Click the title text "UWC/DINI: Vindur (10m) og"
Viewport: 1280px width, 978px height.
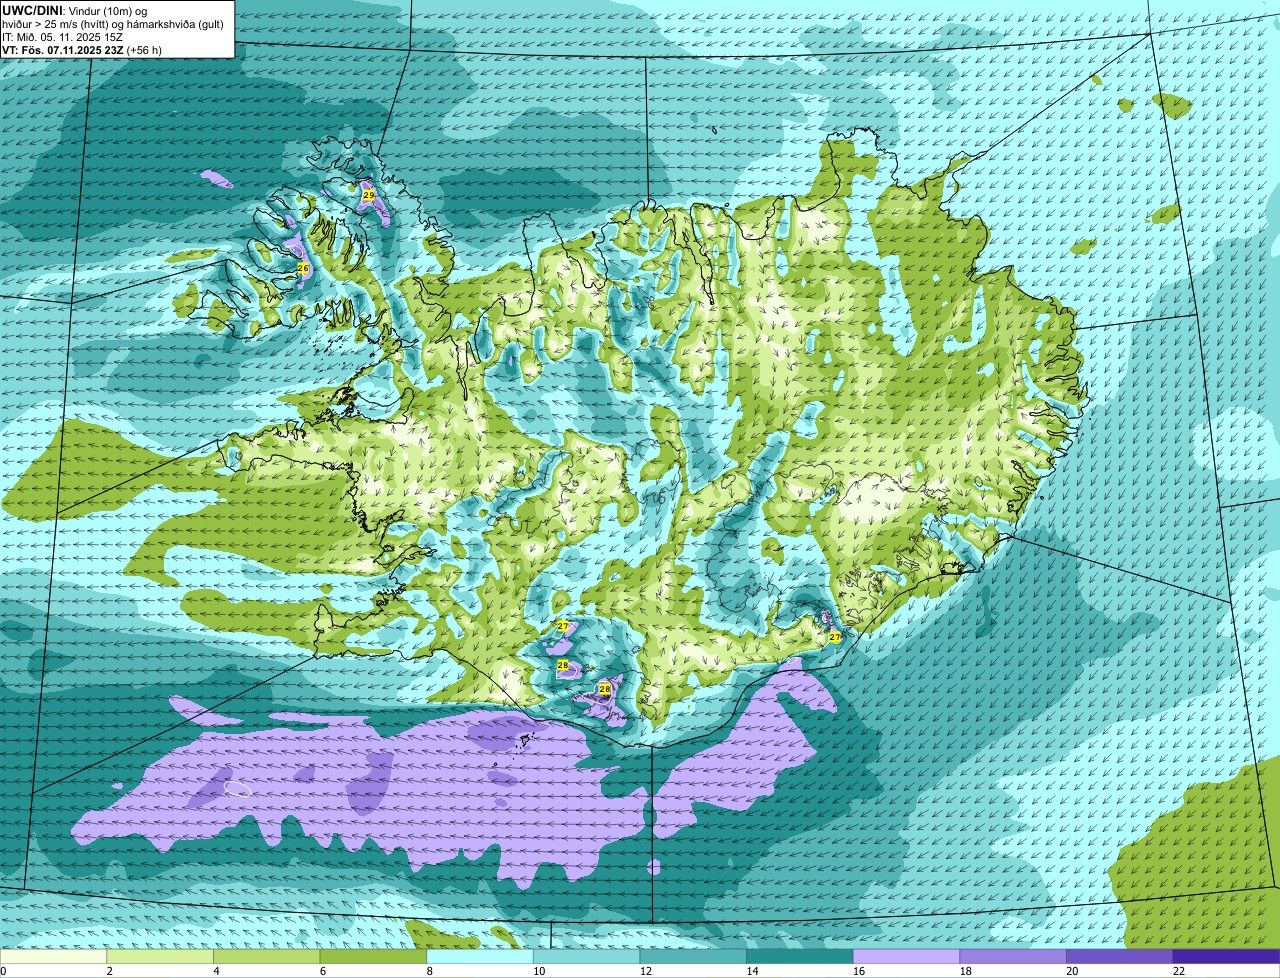[x=75, y=11]
